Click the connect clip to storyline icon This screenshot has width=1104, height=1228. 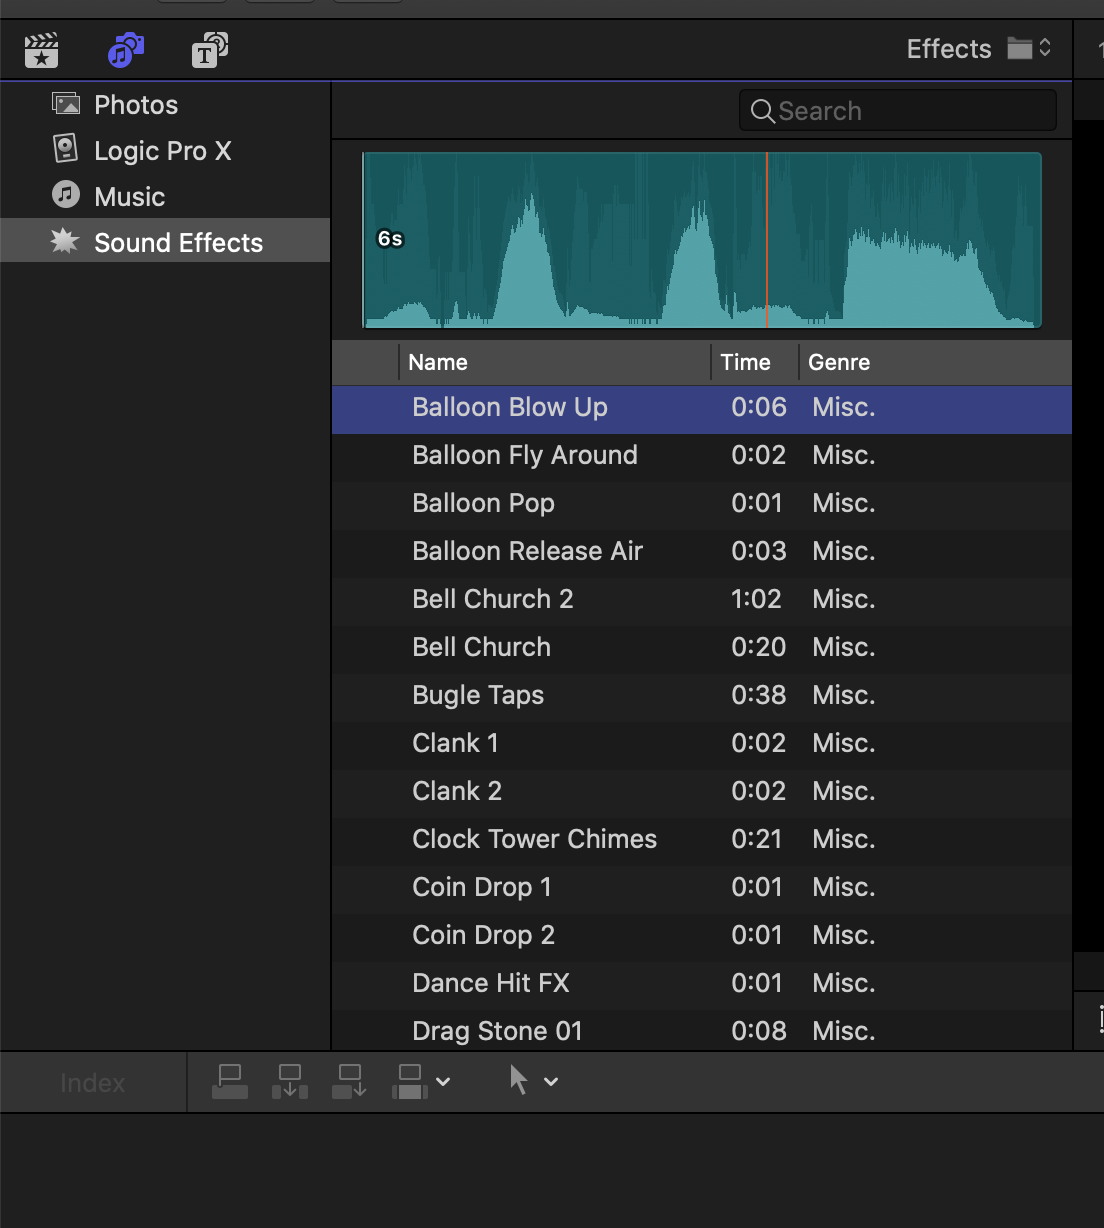[230, 1081]
